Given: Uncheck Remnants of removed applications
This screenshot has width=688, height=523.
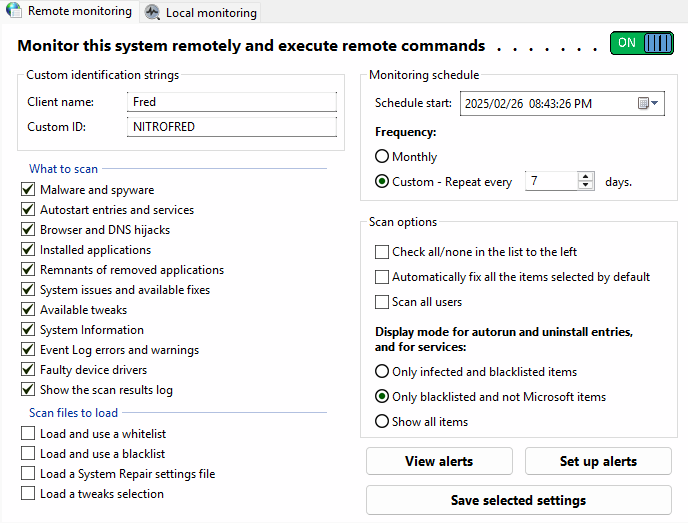Looking at the screenshot, I should click(28, 269).
